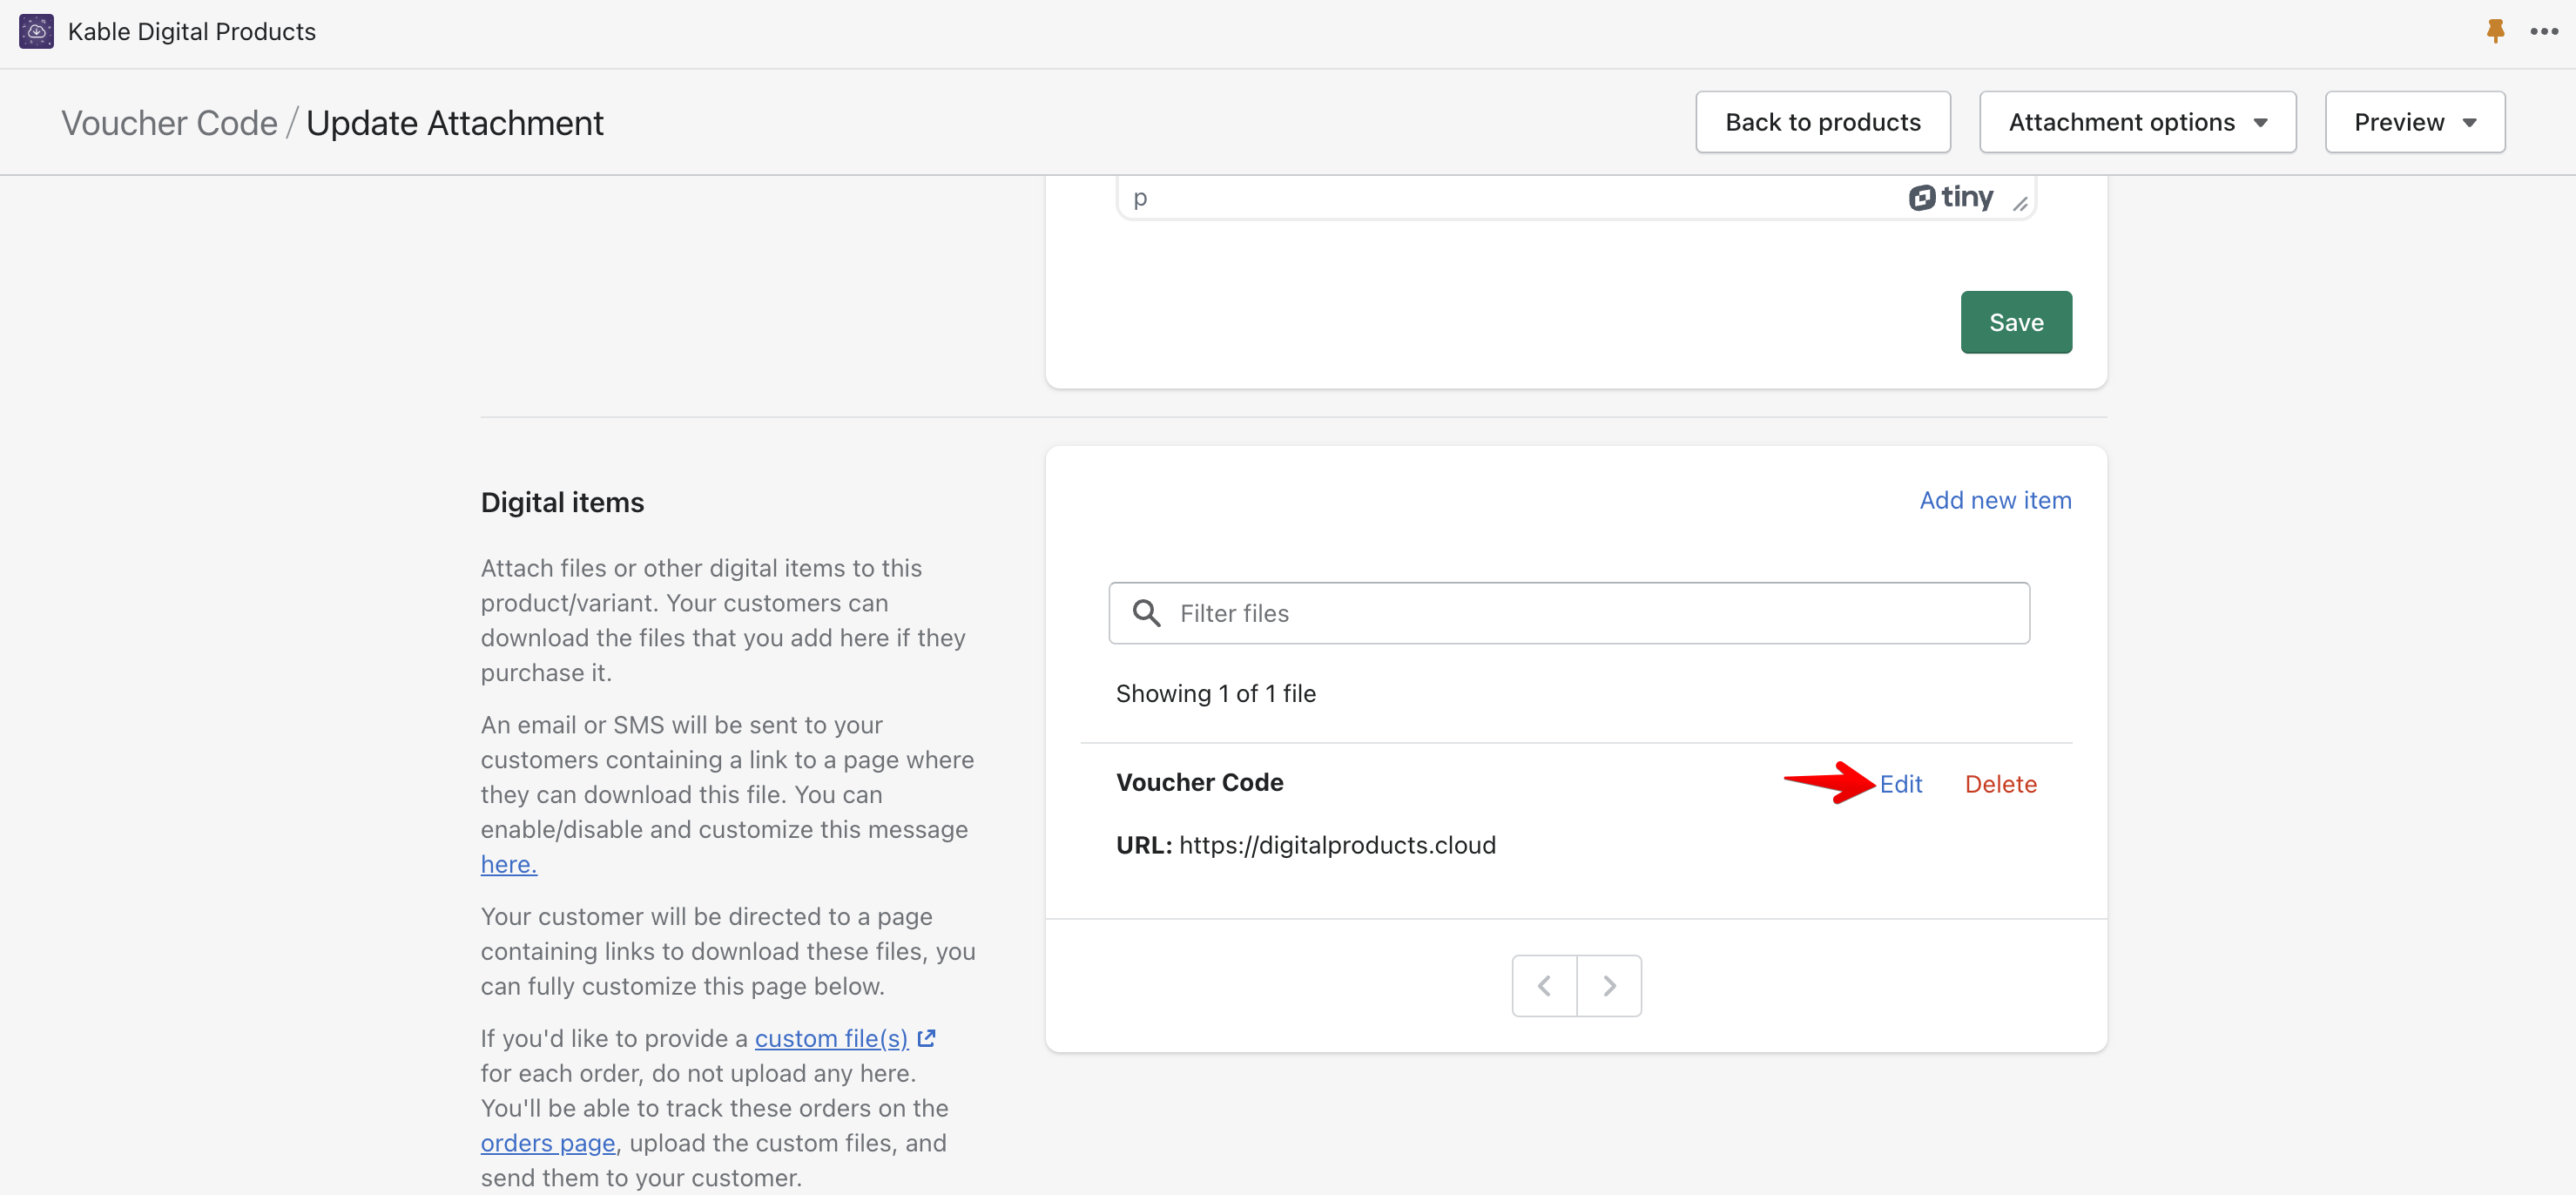The width and height of the screenshot is (2576, 1195).
Task: Open the Attachment options dropdown
Action: [2137, 121]
